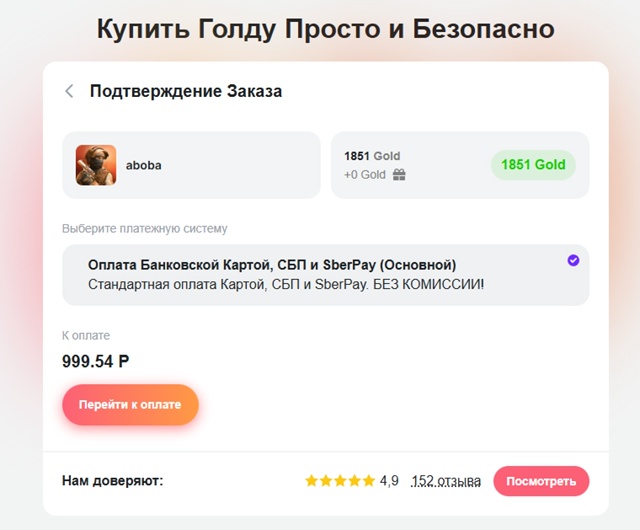This screenshot has height=530, width=640.
Task: Click the aboba game avatar image
Action: point(96,165)
